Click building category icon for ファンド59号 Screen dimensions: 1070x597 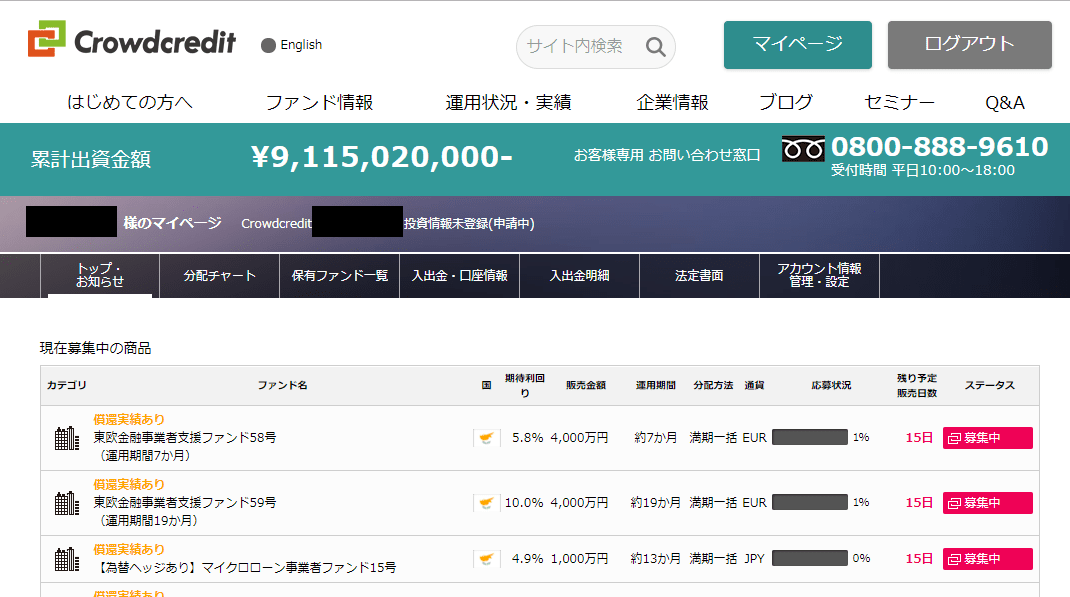click(x=67, y=504)
